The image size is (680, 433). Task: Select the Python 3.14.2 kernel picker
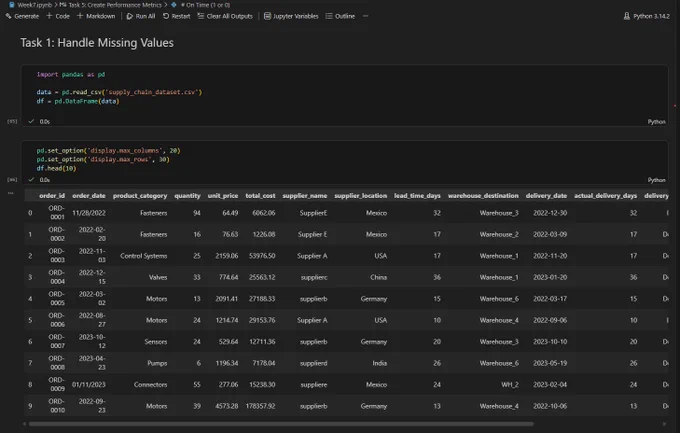tap(646, 16)
